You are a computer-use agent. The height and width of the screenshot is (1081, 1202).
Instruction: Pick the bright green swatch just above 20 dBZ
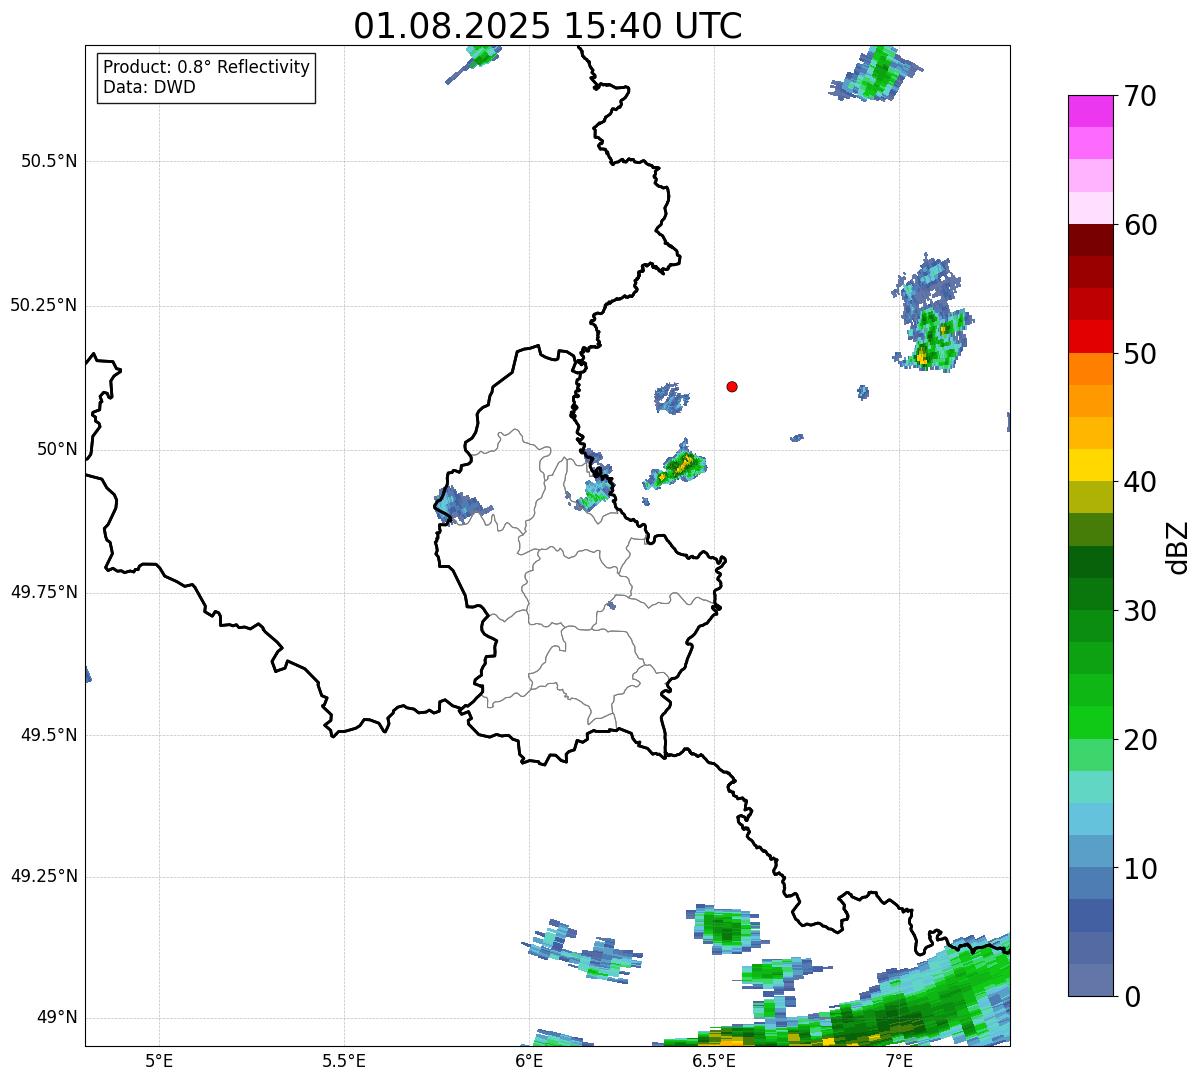(x=1090, y=722)
